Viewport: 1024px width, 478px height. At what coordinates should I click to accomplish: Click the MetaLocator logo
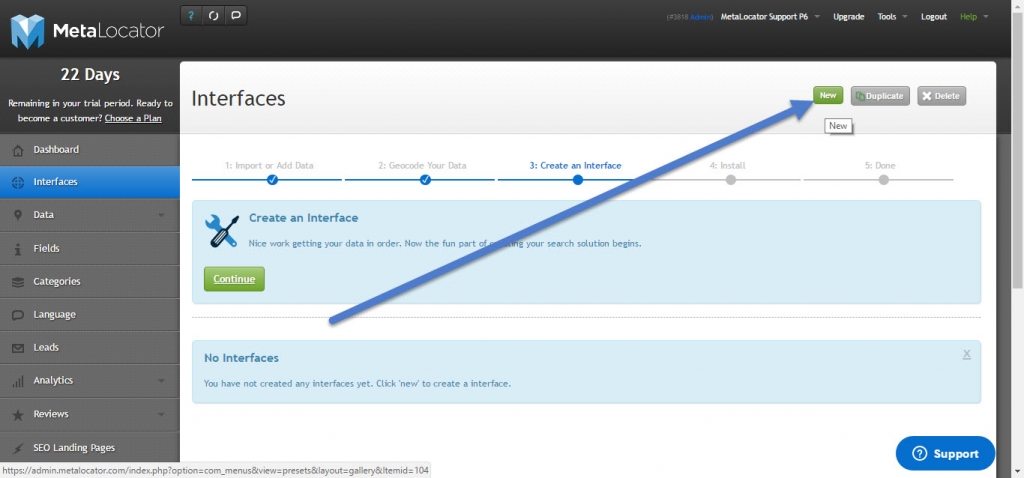pos(87,30)
